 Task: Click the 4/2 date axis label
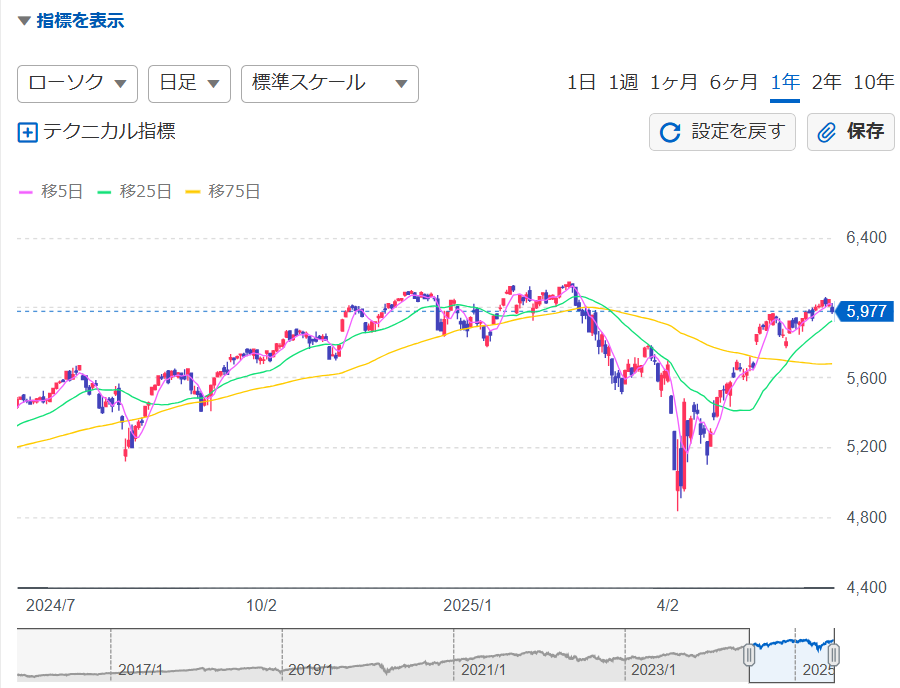coord(668,606)
